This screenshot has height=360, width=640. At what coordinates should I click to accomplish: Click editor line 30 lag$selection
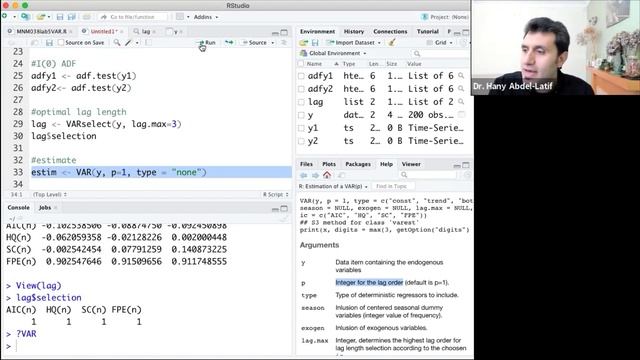pos(64,136)
